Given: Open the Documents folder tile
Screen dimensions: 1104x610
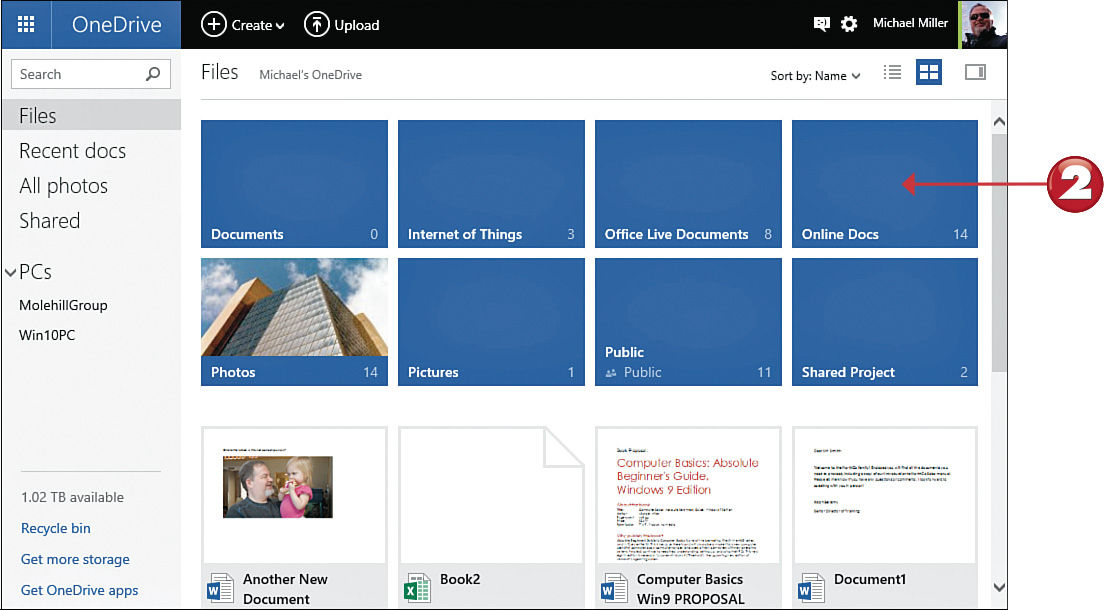Looking at the screenshot, I should 294,184.
